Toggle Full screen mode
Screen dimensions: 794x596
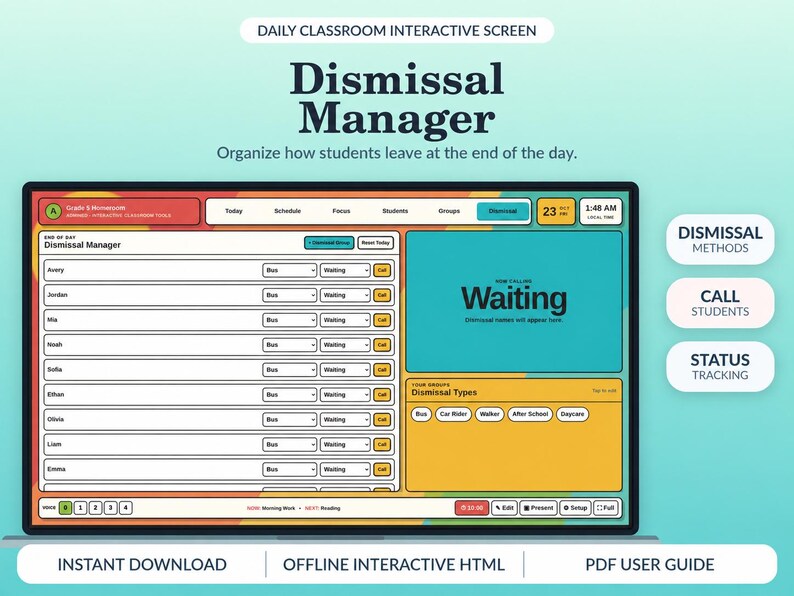point(606,508)
